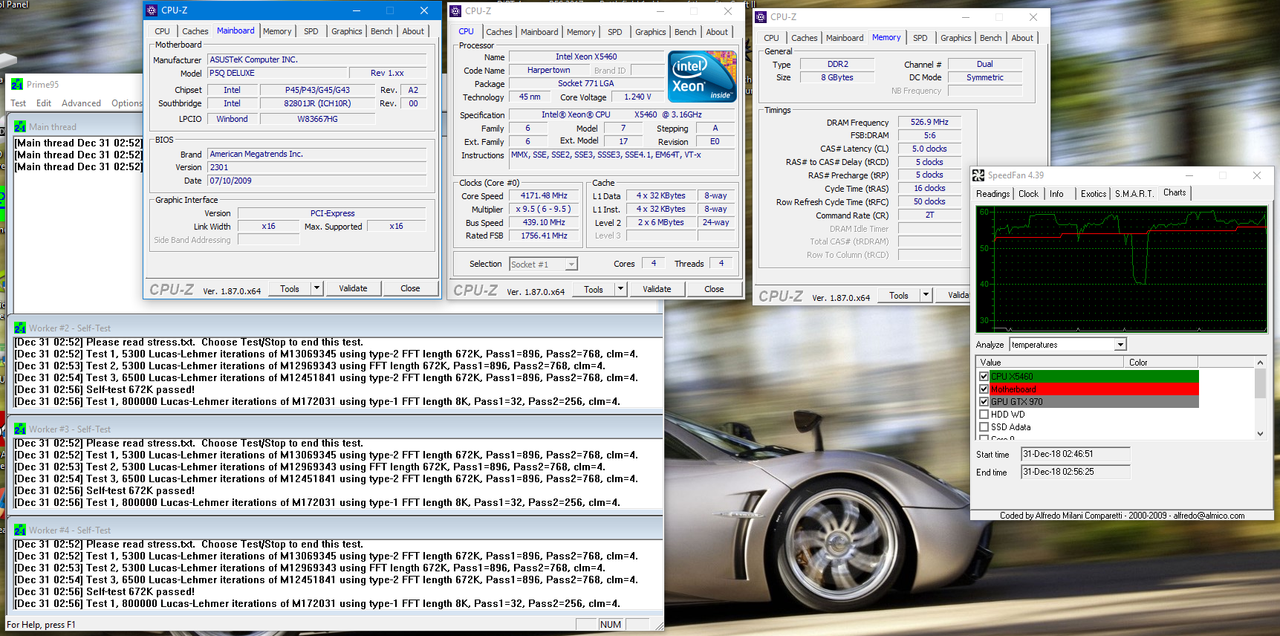
Task: Open Tools dropdown arrow in Mainboard CPU-Z window
Action: coord(316,288)
